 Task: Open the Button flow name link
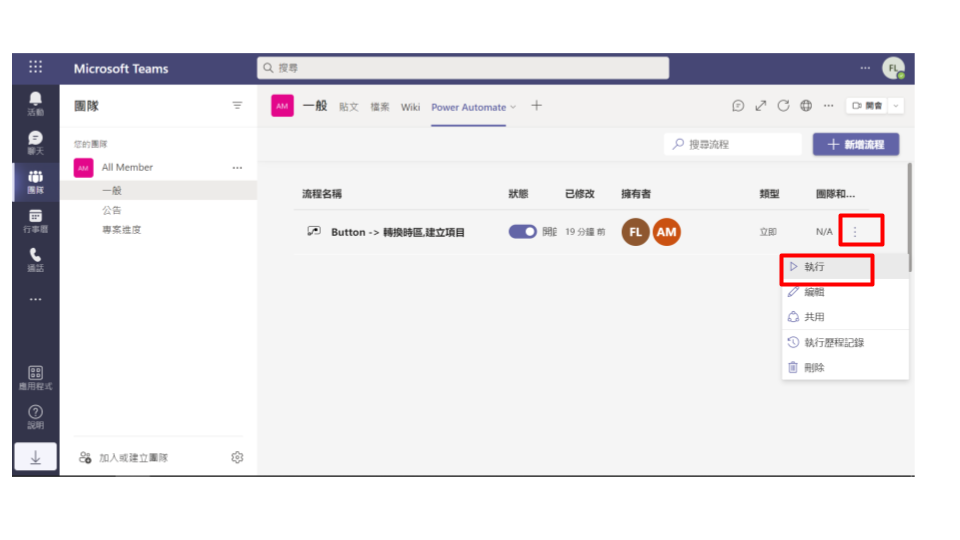click(x=397, y=232)
